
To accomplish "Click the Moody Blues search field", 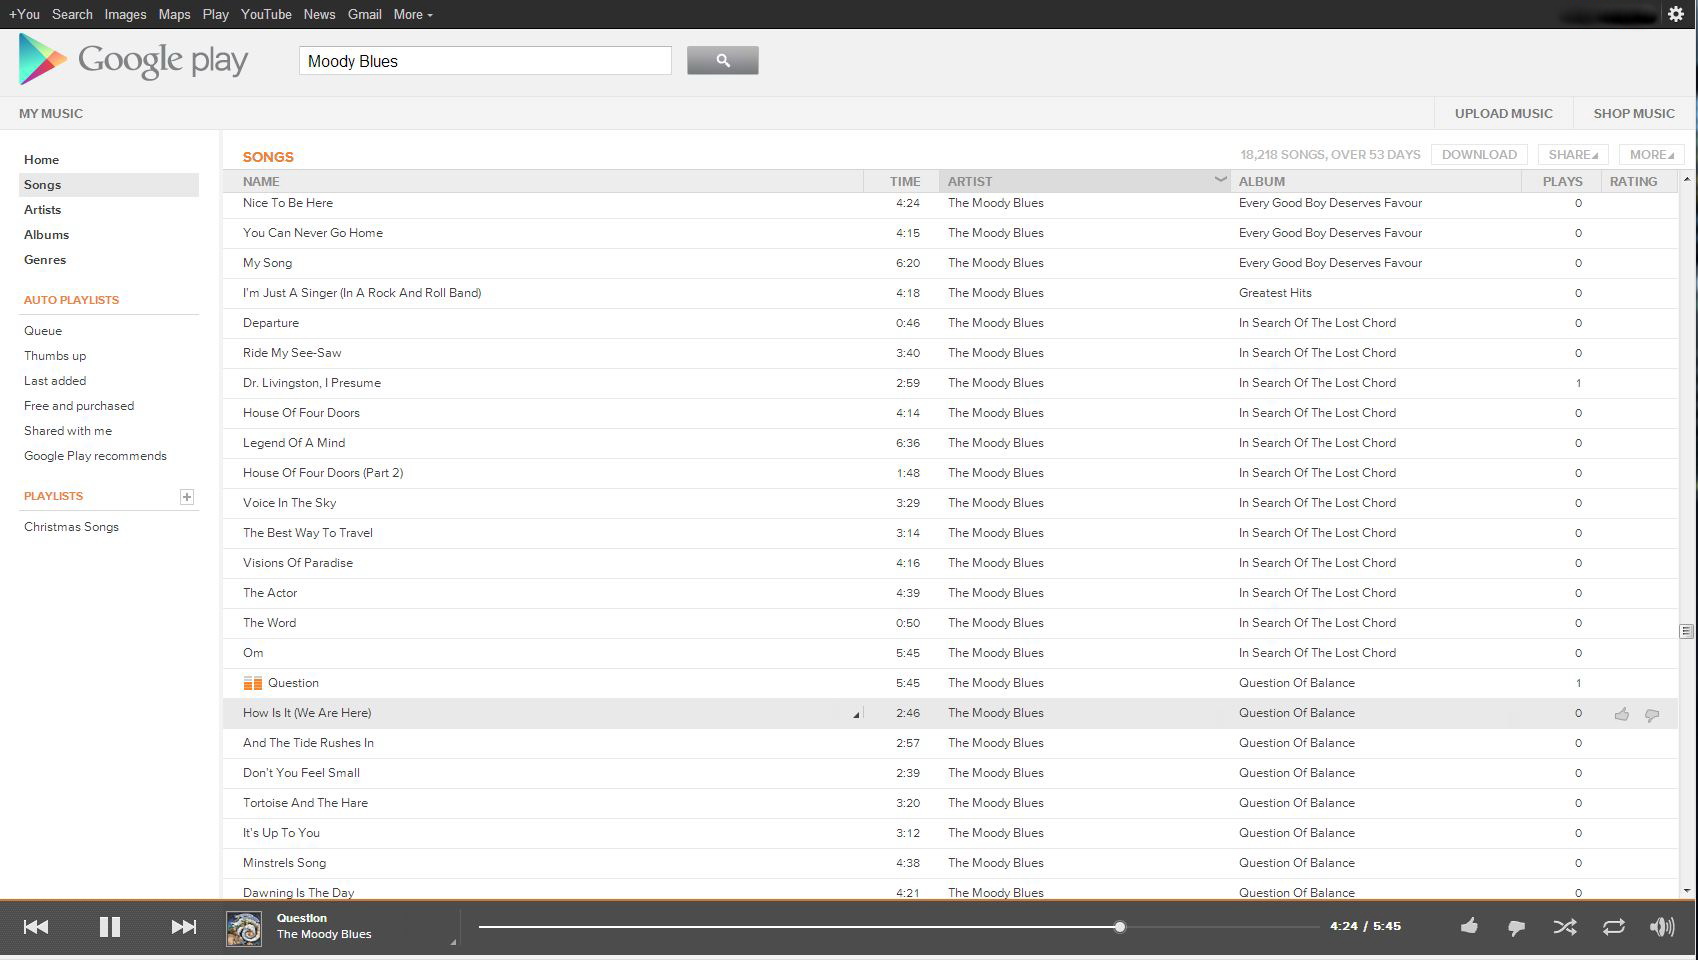I will [x=485, y=61].
